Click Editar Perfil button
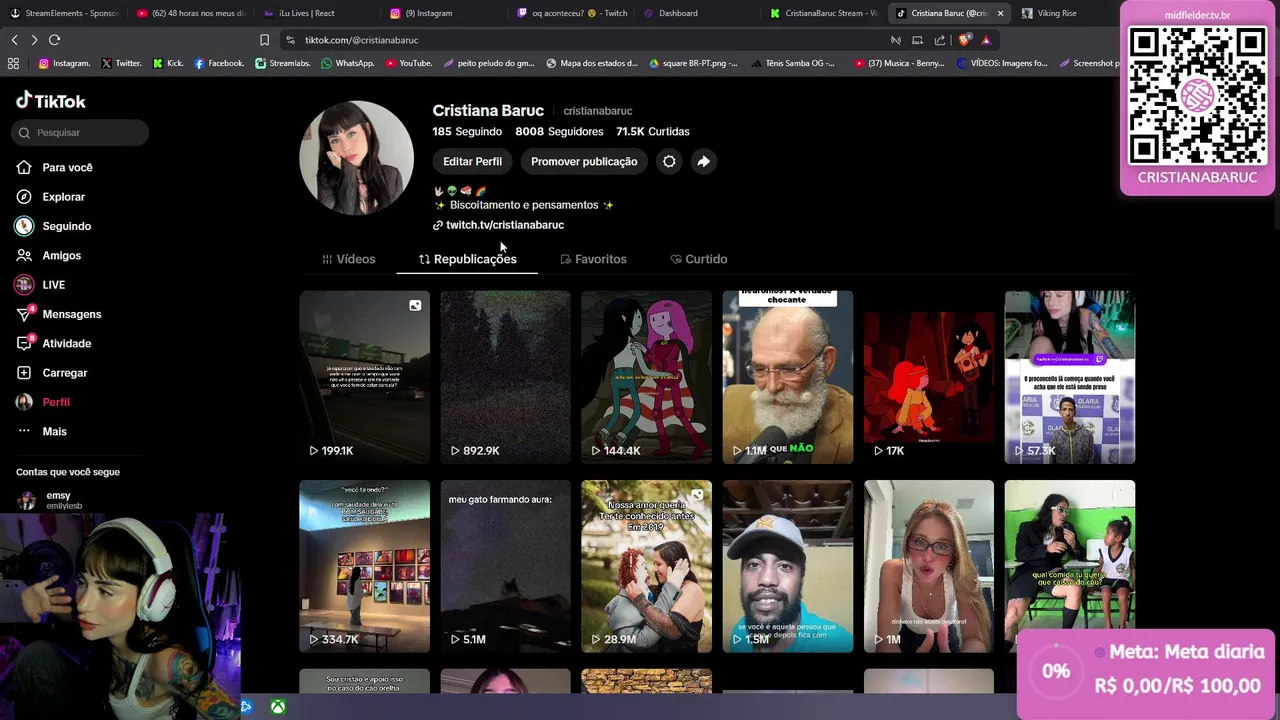Screen dimensions: 1280x720 click(472, 161)
